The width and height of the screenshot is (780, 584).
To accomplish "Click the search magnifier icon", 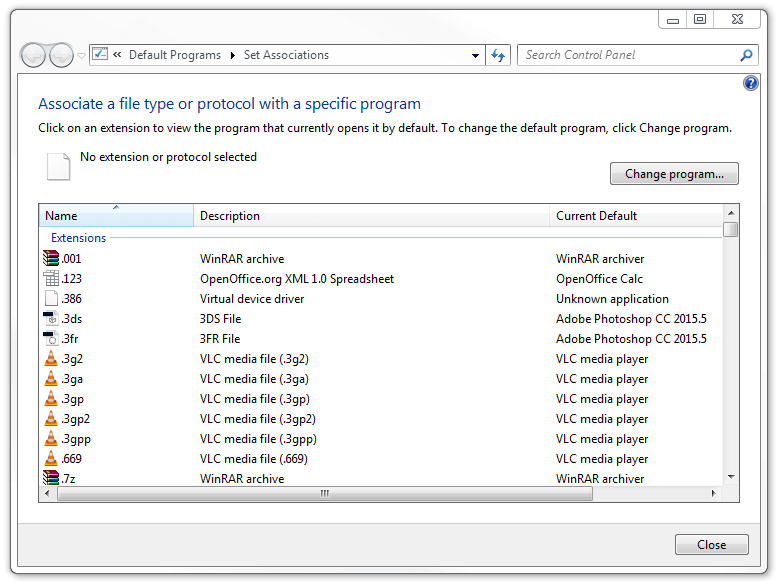I will (746, 55).
